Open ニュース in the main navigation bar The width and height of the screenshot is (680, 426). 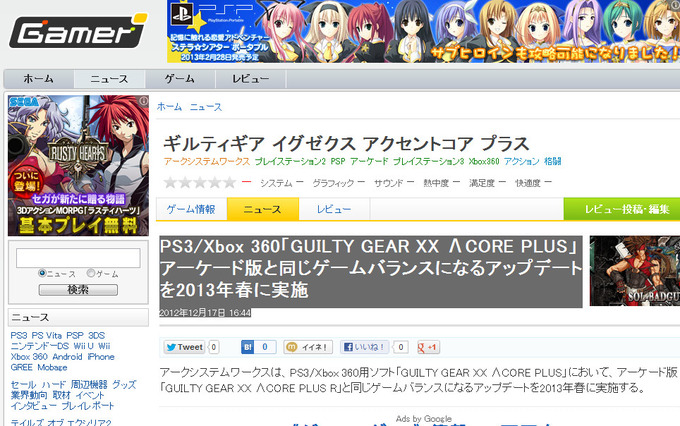coord(109,79)
